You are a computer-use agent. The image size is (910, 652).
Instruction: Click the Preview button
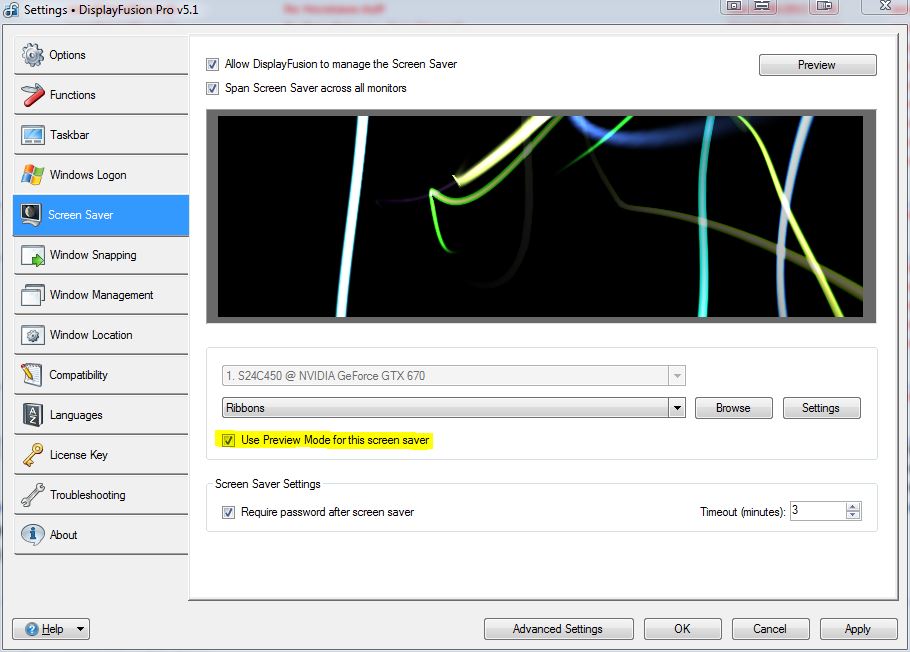click(817, 65)
